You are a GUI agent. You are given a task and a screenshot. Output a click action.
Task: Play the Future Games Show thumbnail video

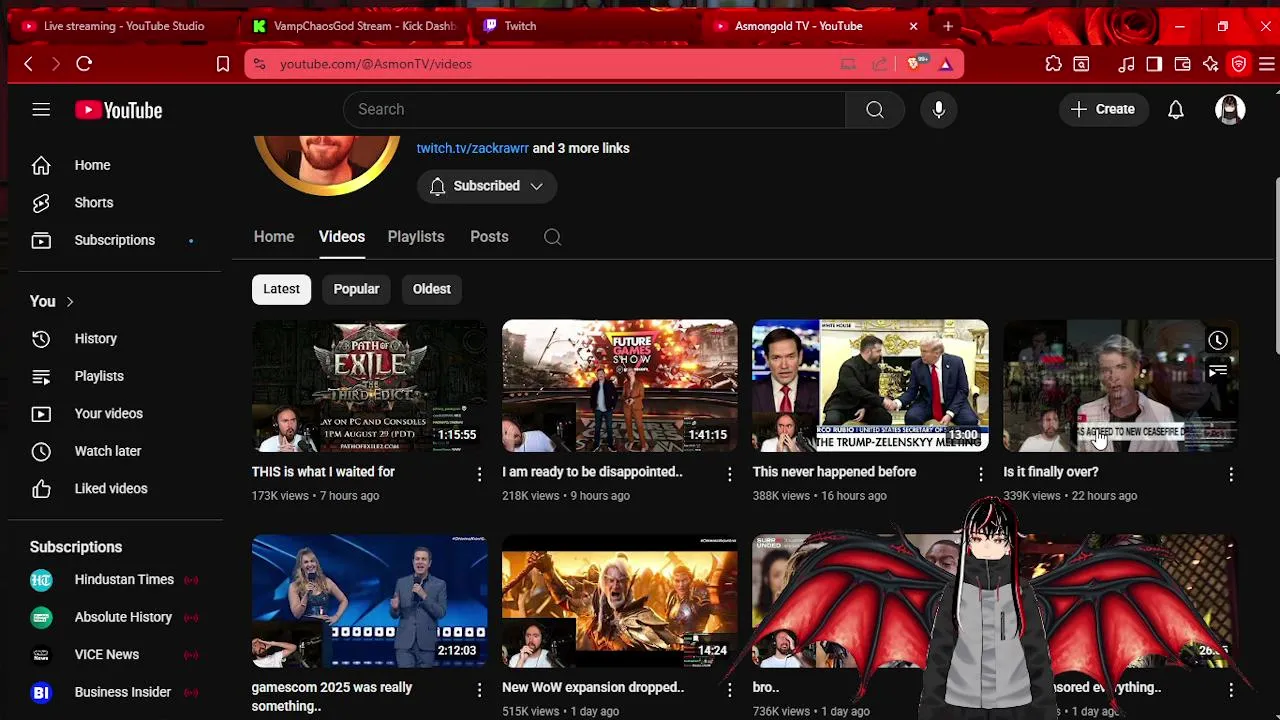coord(619,386)
